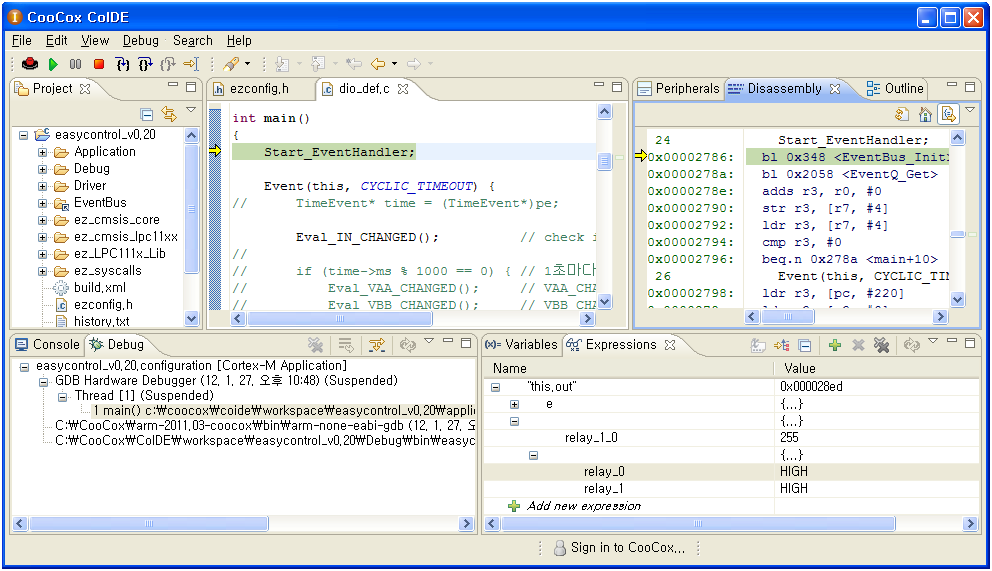Toggle Show Logical Structure icon in Expressions
Image resolution: width=992 pixels, height=571 pixels.
[x=782, y=345]
